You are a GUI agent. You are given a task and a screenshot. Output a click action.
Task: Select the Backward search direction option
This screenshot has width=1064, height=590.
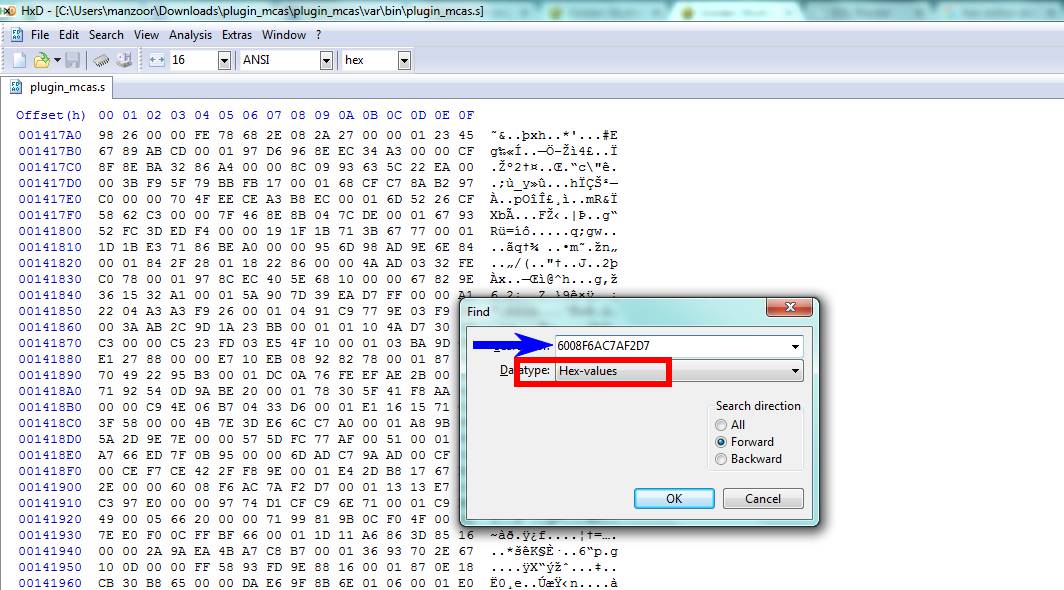point(721,459)
